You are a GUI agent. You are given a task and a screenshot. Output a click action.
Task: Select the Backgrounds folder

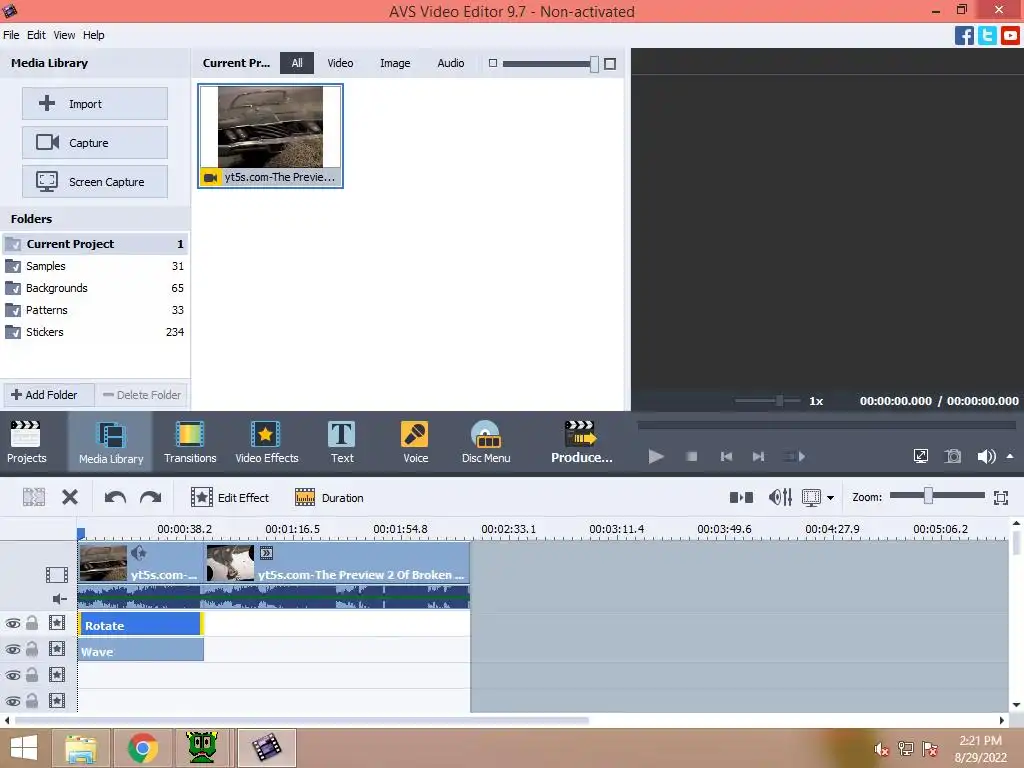tap(95, 288)
